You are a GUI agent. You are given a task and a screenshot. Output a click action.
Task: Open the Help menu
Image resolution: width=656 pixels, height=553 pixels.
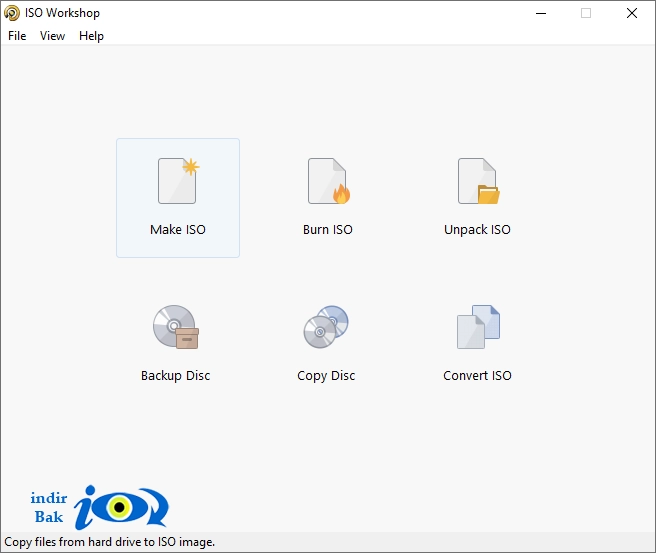pyautogui.click(x=91, y=36)
